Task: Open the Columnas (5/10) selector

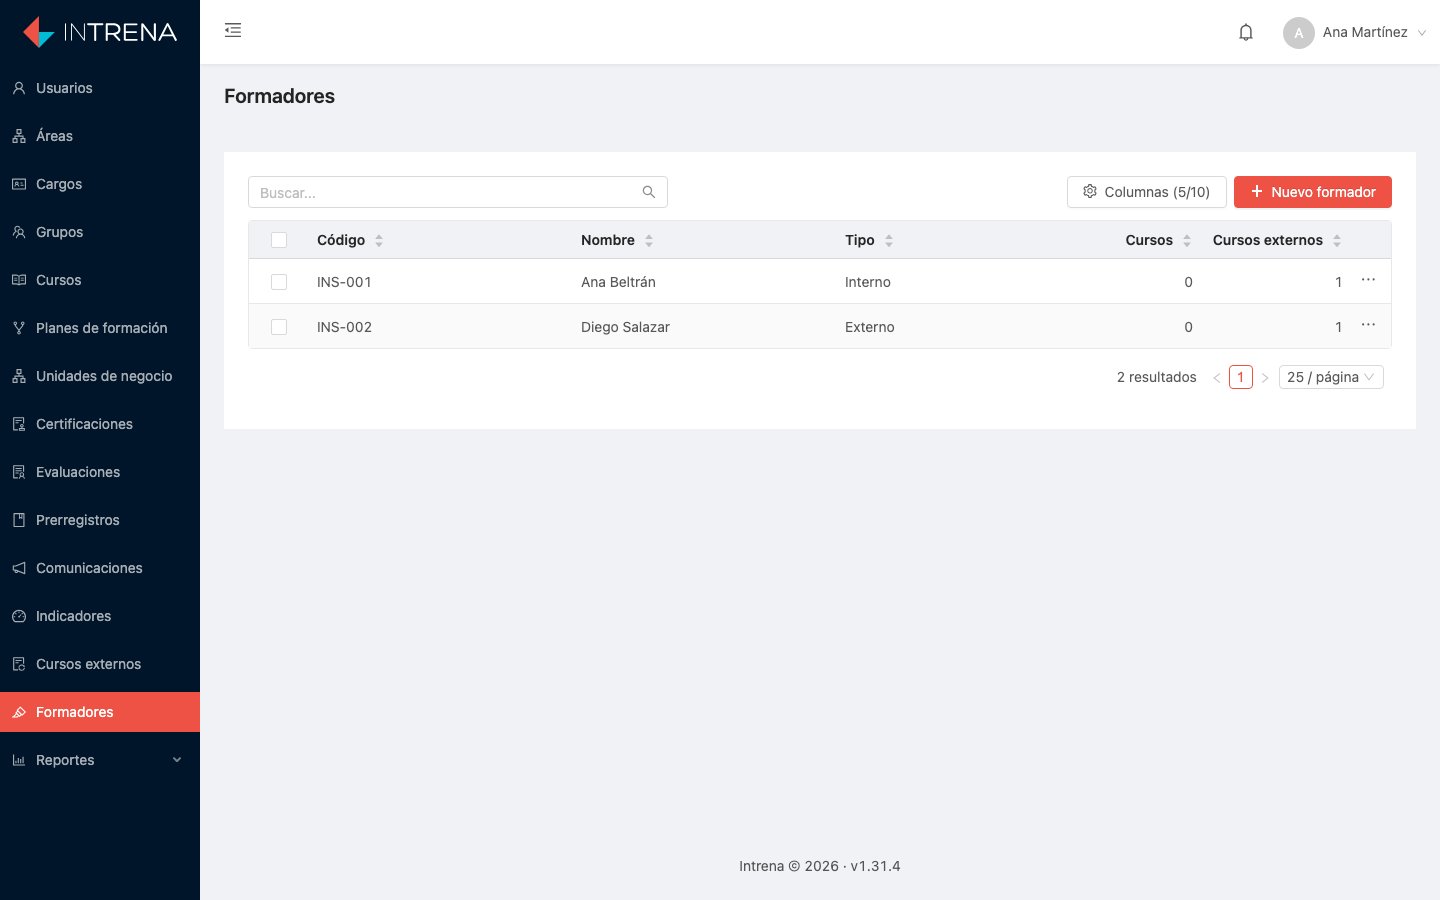Action: [1147, 192]
